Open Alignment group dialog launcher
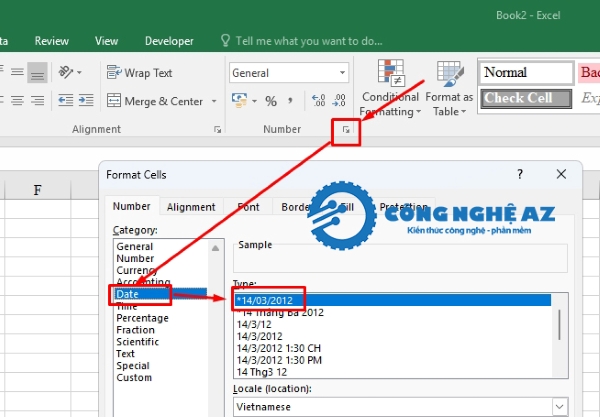This screenshot has height=417, width=600. [217, 130]
